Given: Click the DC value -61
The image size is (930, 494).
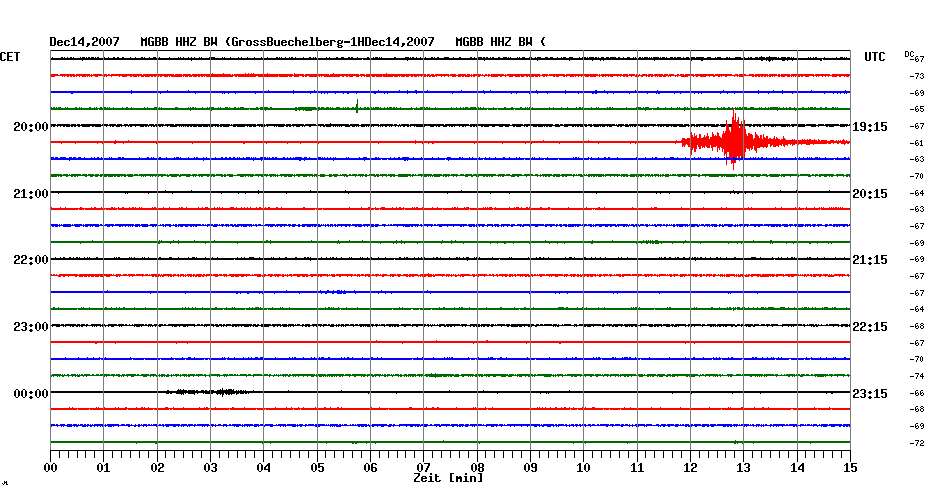Looking at the screenshot, I should pos(917,144).
